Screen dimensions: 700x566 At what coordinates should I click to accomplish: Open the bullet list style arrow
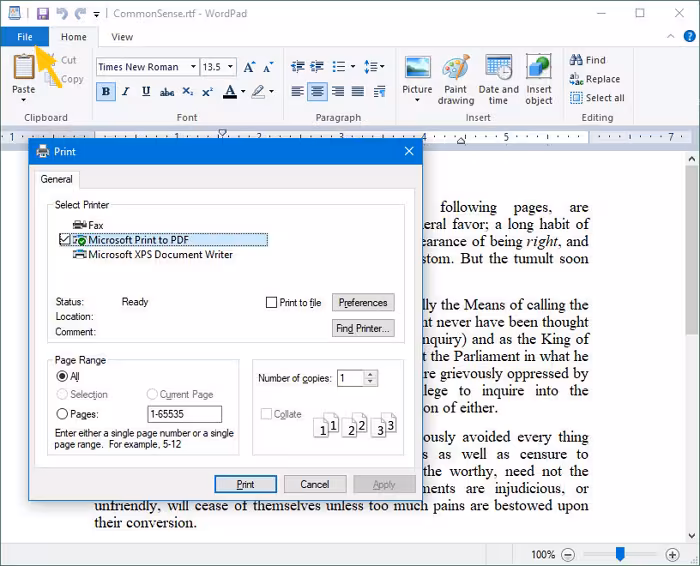tap(353, 67)
